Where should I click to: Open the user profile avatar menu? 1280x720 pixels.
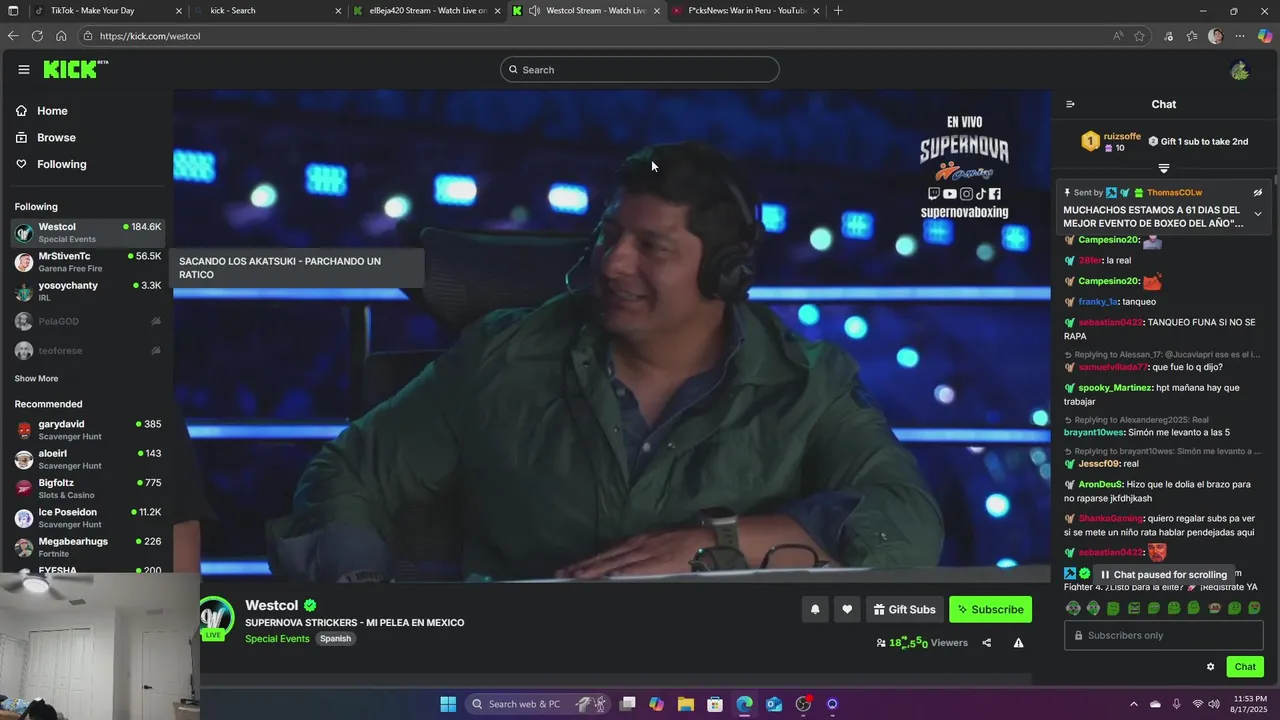tap(1239, 70)
